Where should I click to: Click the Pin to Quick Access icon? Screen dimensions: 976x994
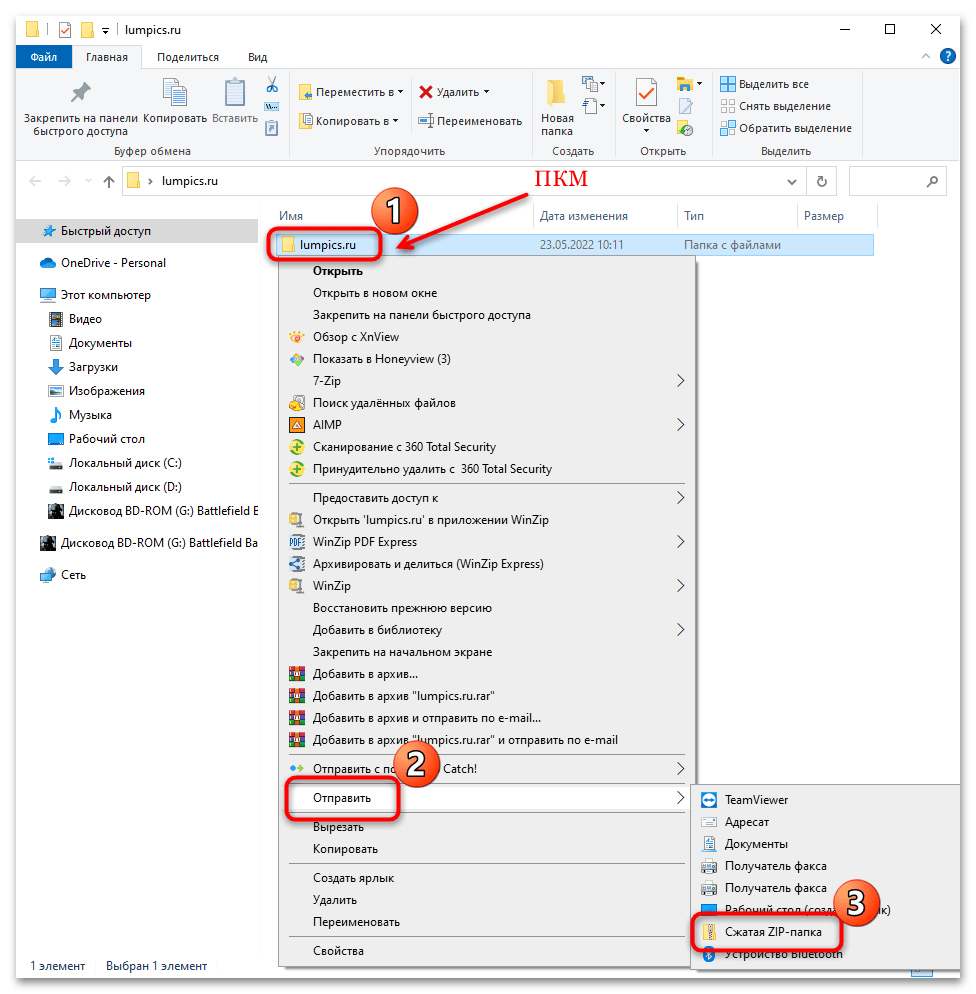[x=80, y=93]
